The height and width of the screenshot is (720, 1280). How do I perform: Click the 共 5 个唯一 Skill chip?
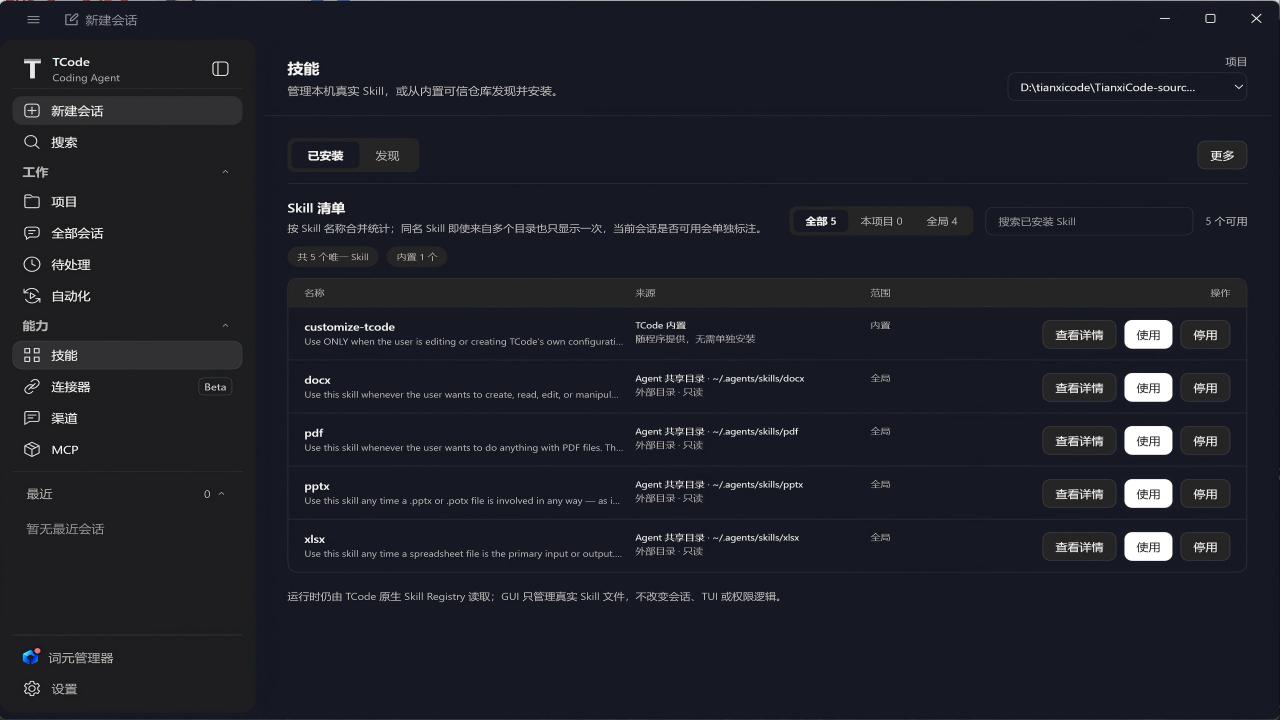click(333, 257)
